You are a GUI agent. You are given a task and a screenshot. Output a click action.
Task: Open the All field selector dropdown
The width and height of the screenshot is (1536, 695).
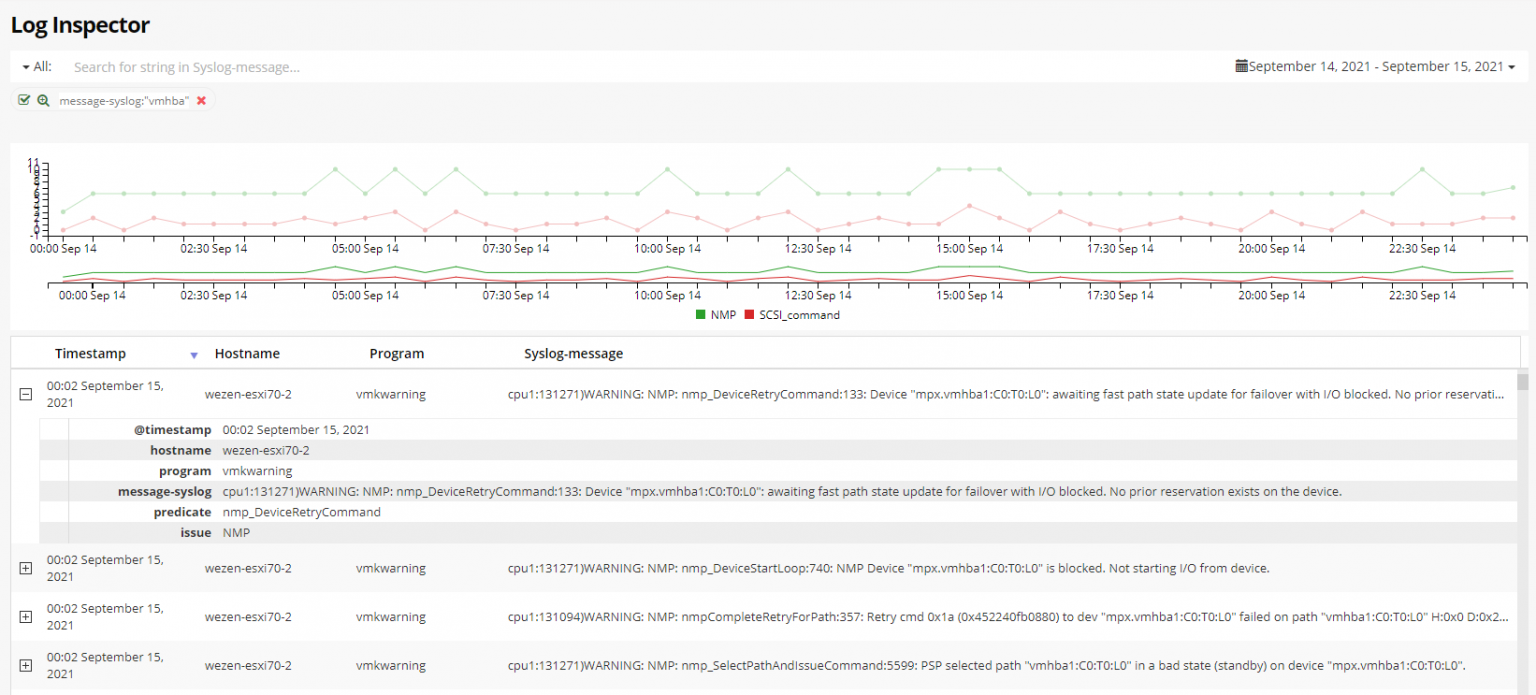[x=35, y=66]
